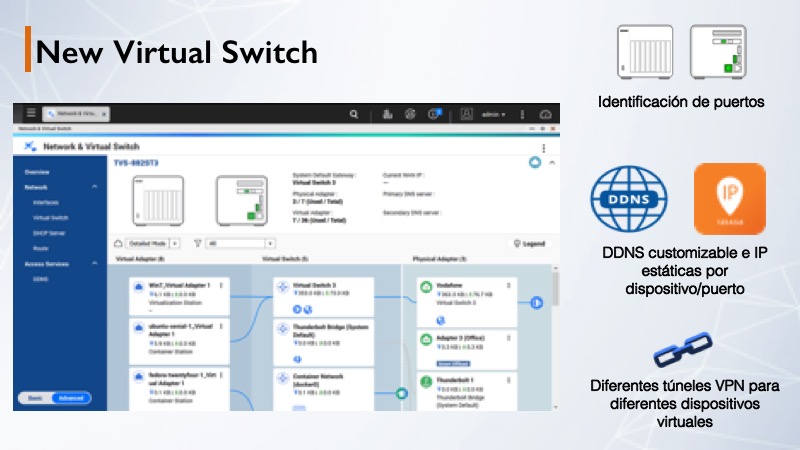Open the hamburger main menu in the top bar
The image size is (800, 450).
(31, 113)
